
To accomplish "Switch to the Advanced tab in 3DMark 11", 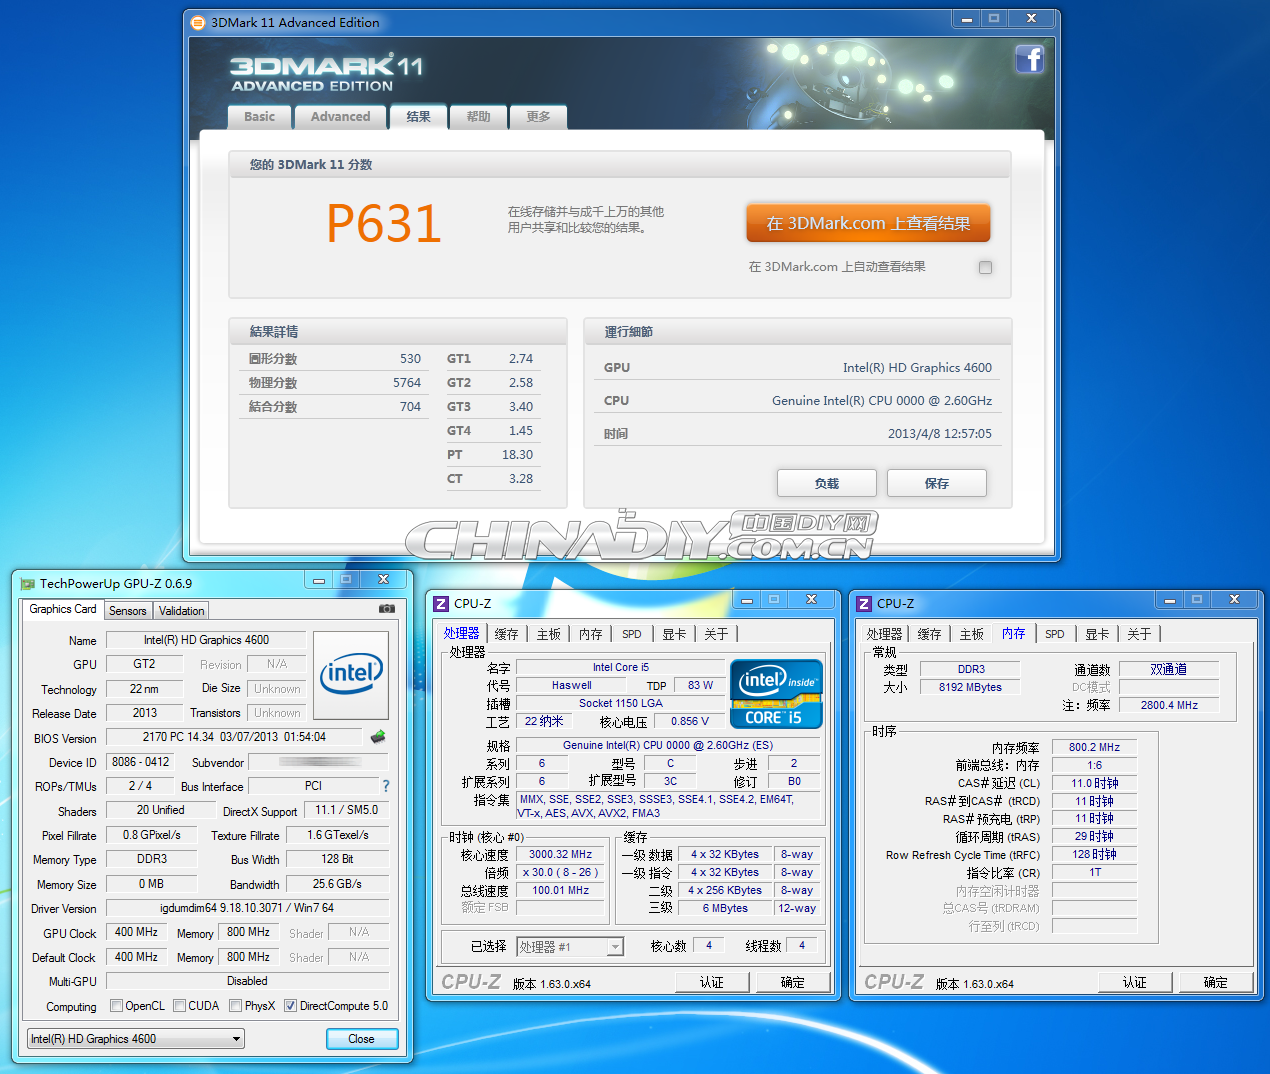I will [x=340, y=117].
